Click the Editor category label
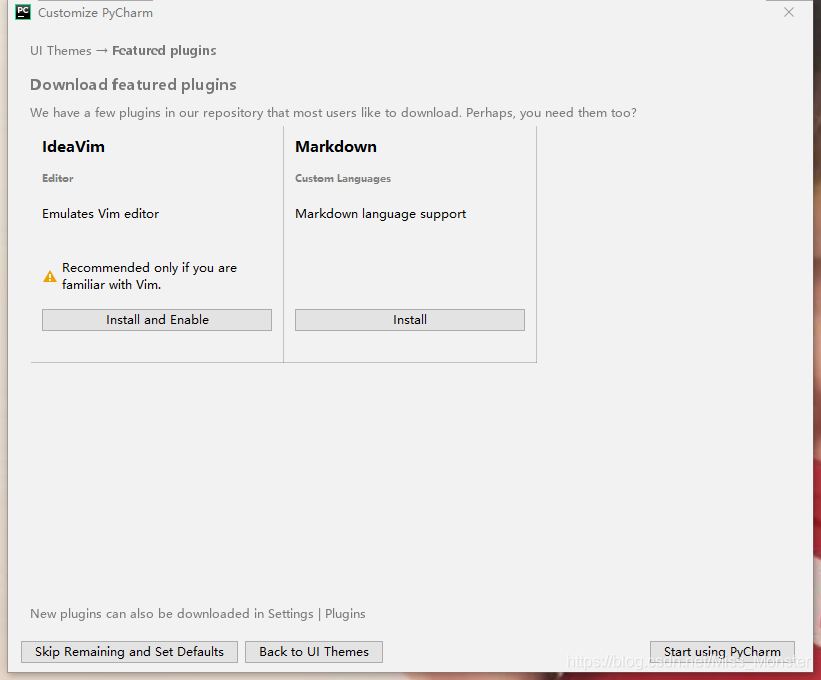The width and height of the screenshot is (821, 680). coord(58,179)
